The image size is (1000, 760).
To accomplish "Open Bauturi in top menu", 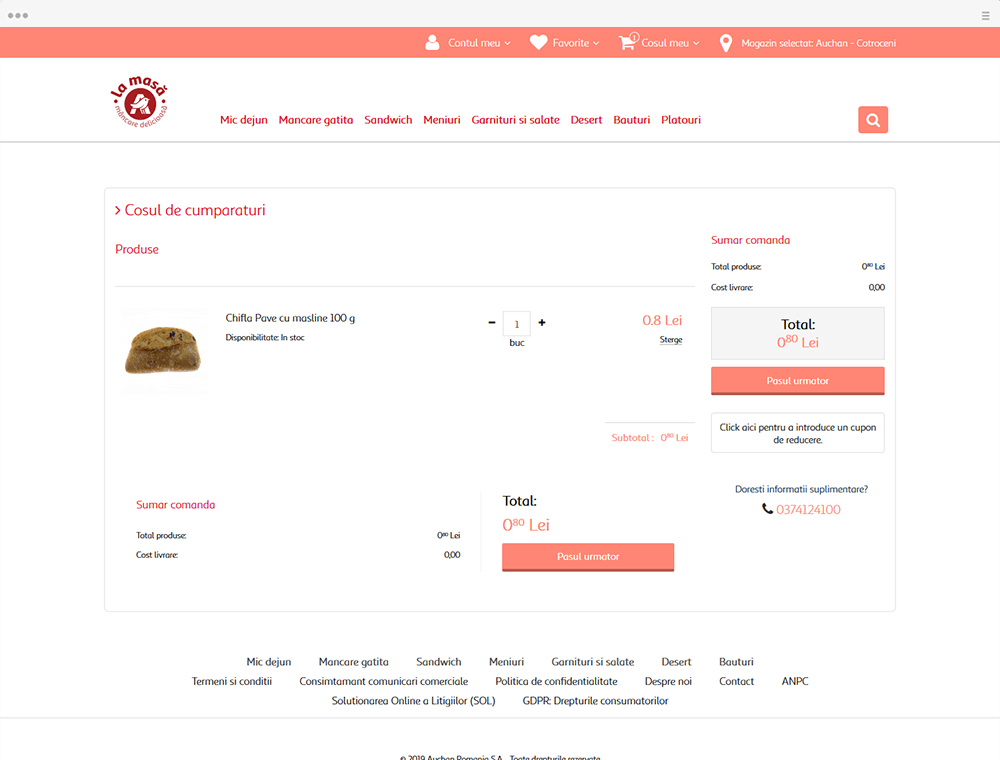I will tap(632, 120).
